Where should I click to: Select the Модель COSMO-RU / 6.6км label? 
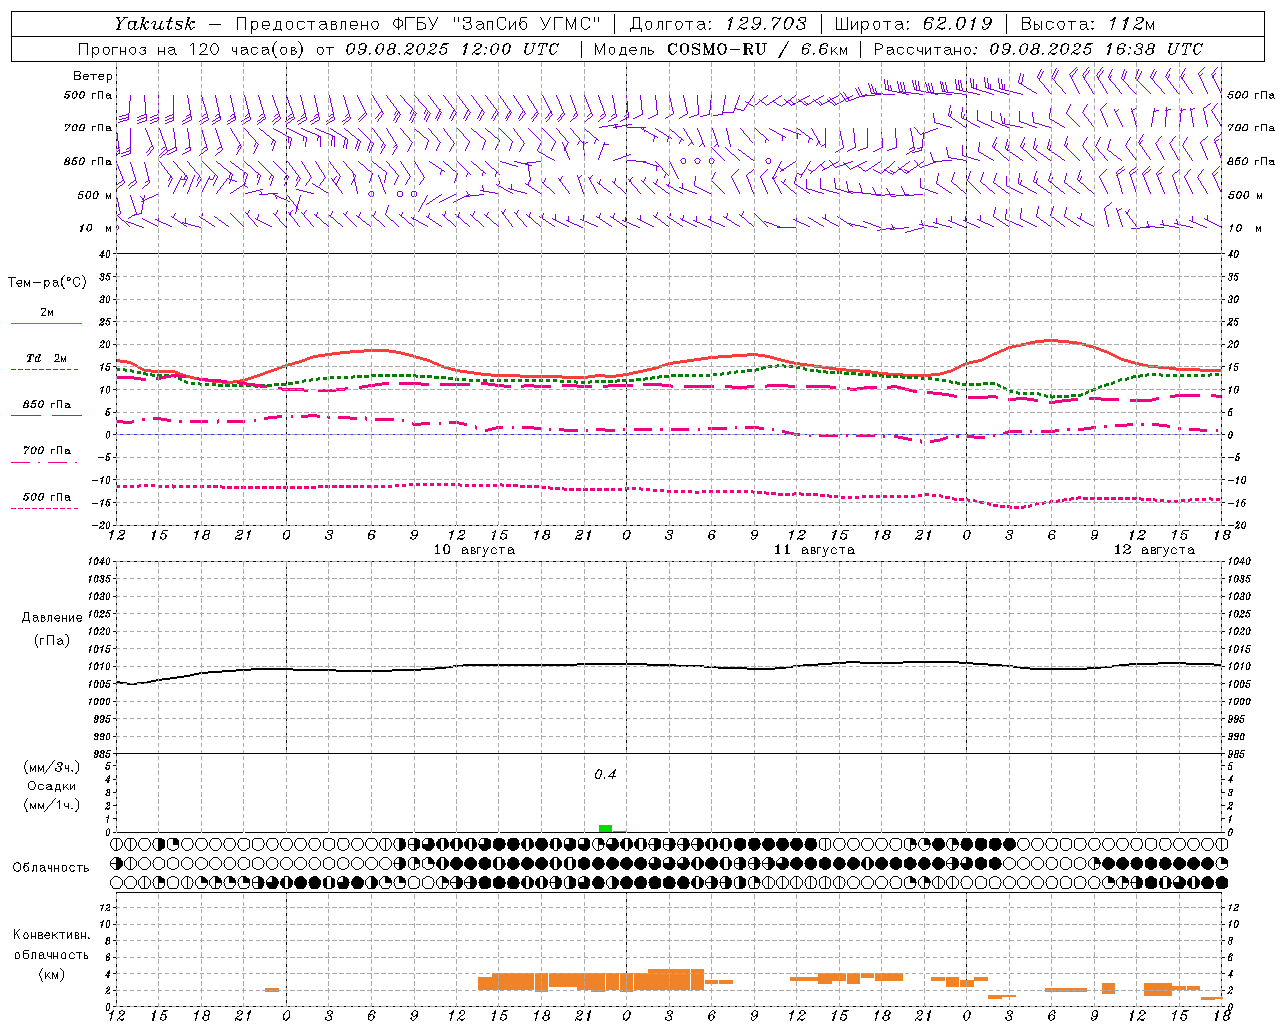[721, 49]
